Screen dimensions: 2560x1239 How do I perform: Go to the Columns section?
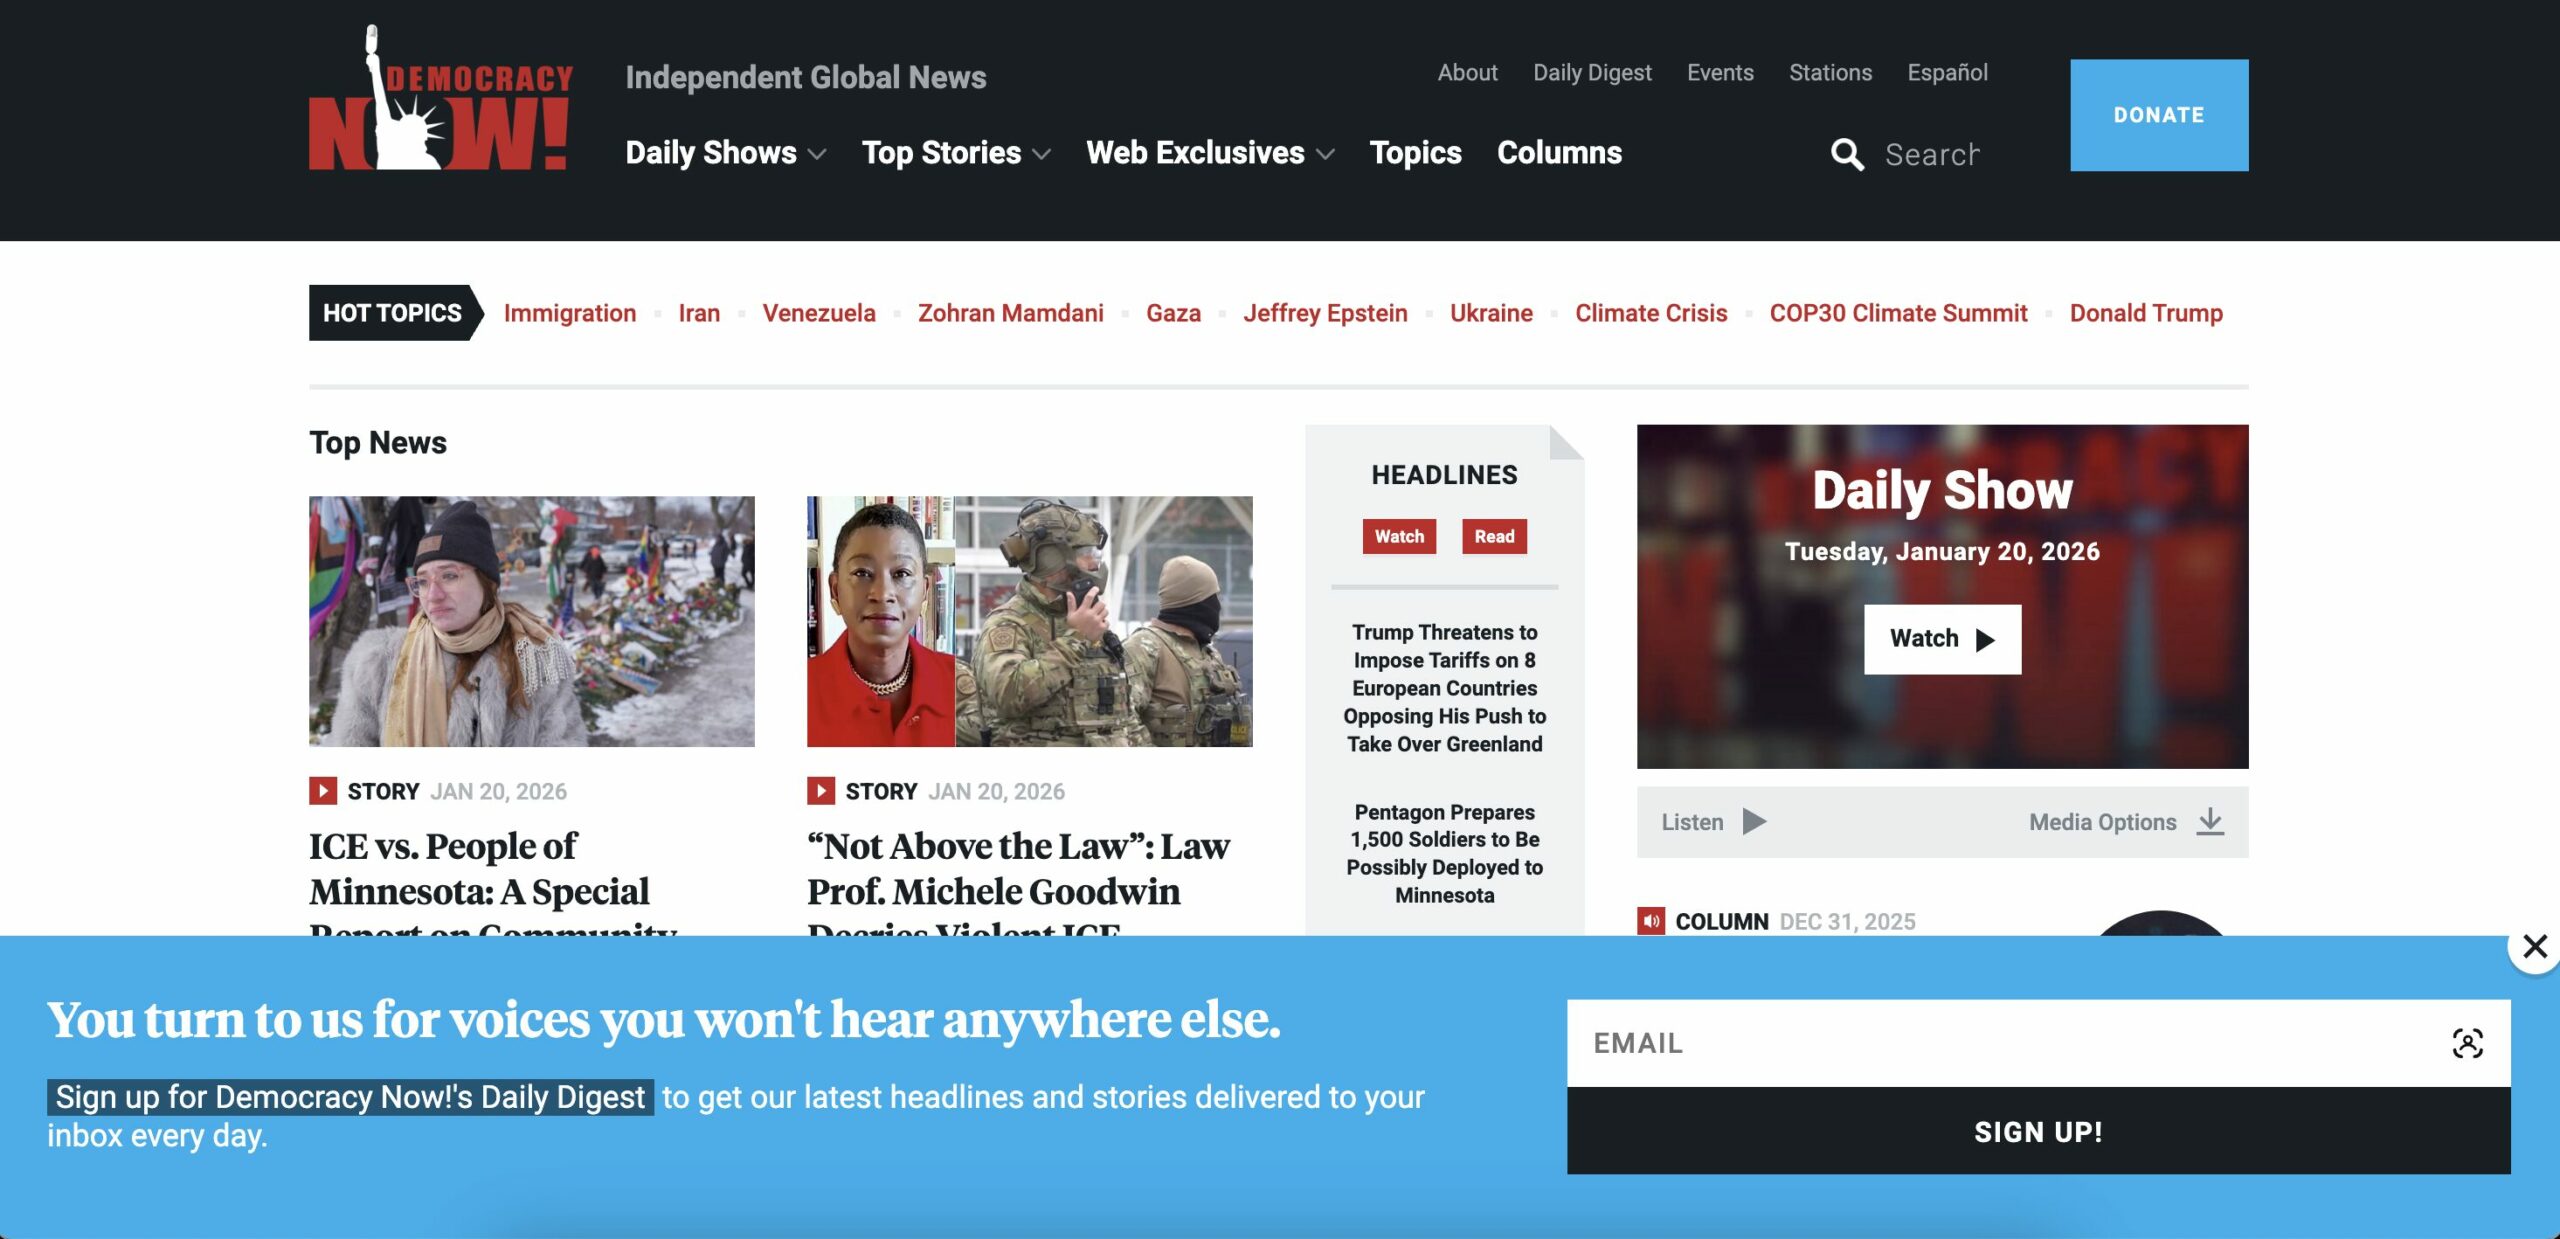point(1559,153)
